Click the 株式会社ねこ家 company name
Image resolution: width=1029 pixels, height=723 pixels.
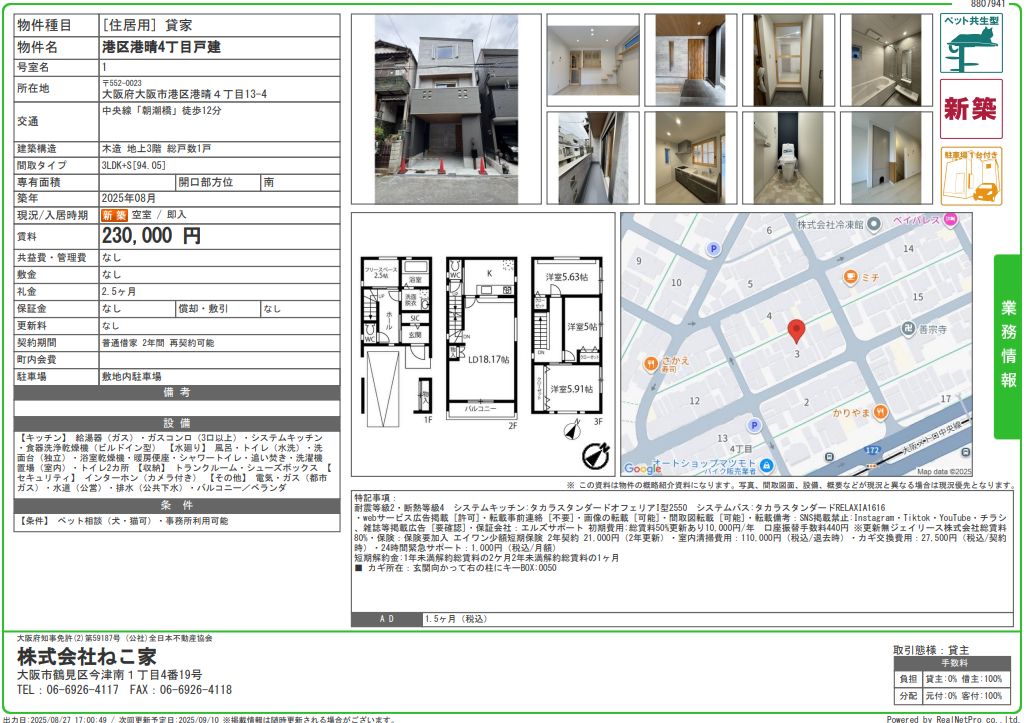pyautogui.click(x=87, y=657)
